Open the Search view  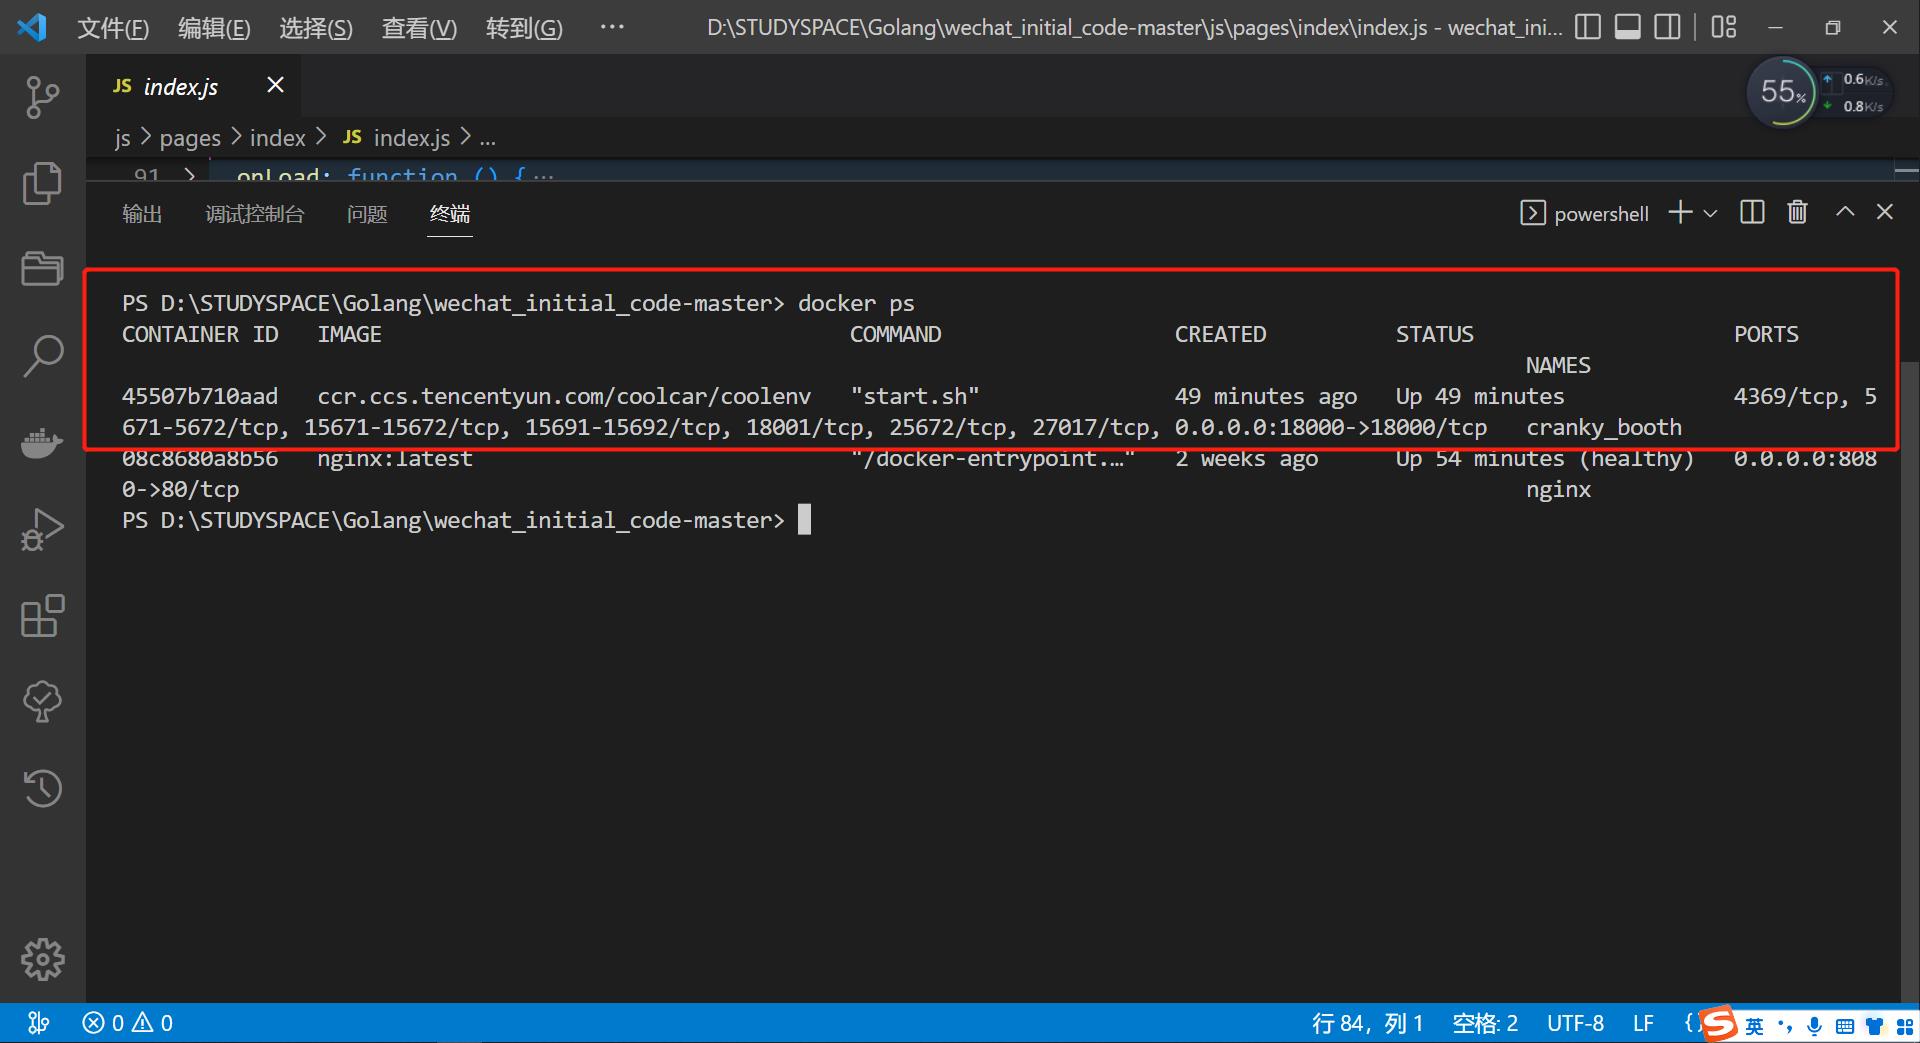click(x=42, y=355)
